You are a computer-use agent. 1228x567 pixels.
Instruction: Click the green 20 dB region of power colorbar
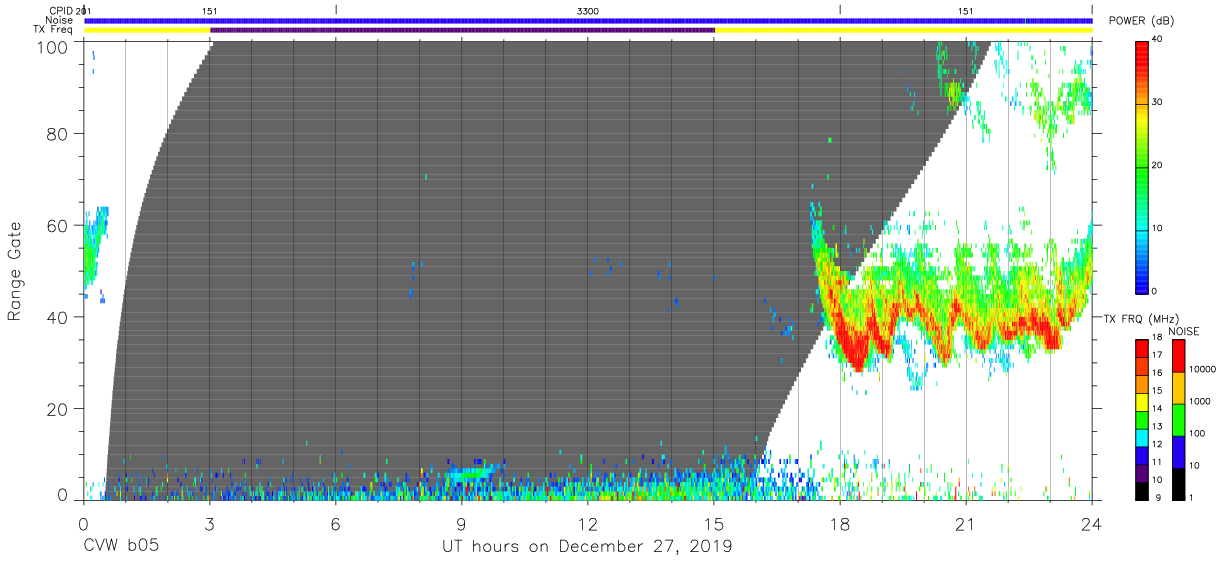(1141, 165)
